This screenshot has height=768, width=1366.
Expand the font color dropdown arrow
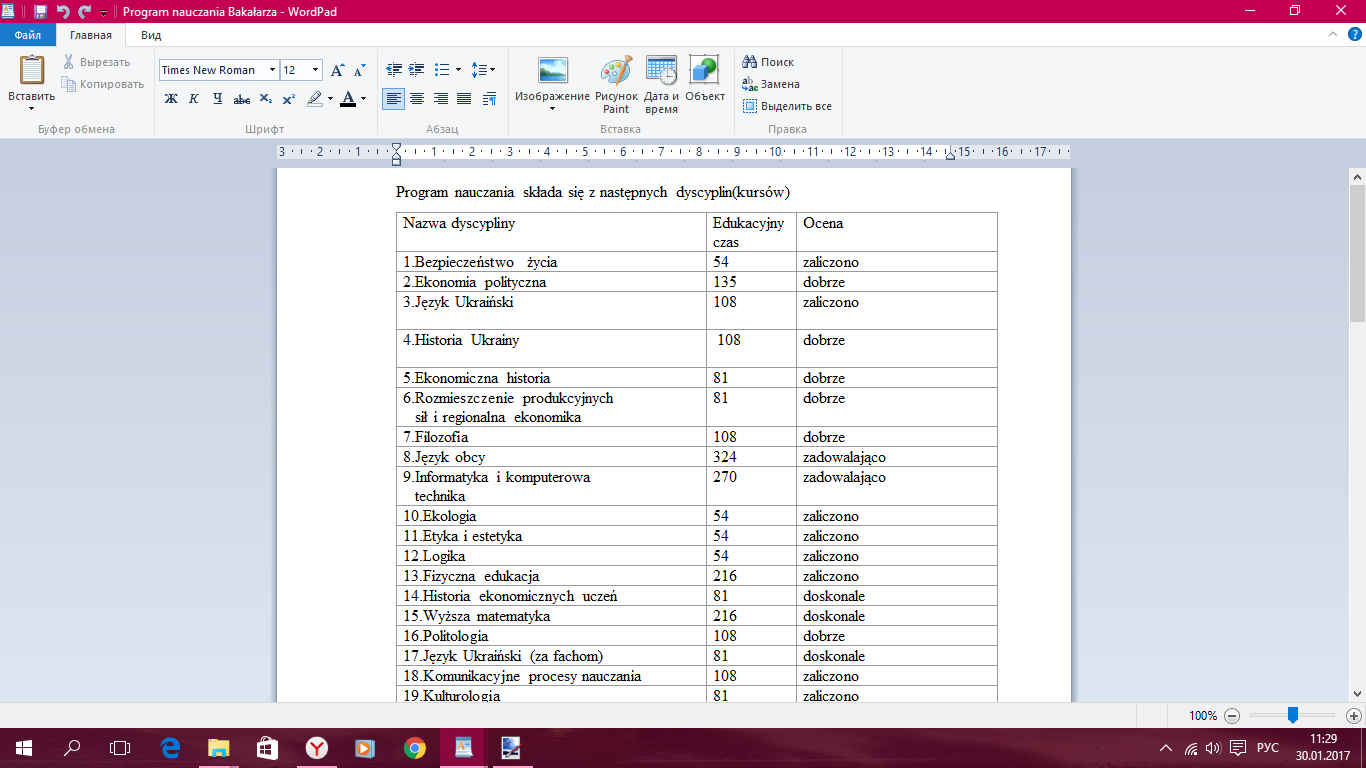(363, 99)
